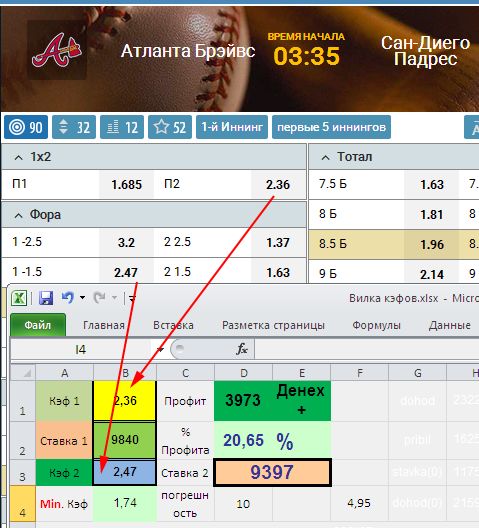Select row 1 header
The image size is (479, 528).
[23, 401]
